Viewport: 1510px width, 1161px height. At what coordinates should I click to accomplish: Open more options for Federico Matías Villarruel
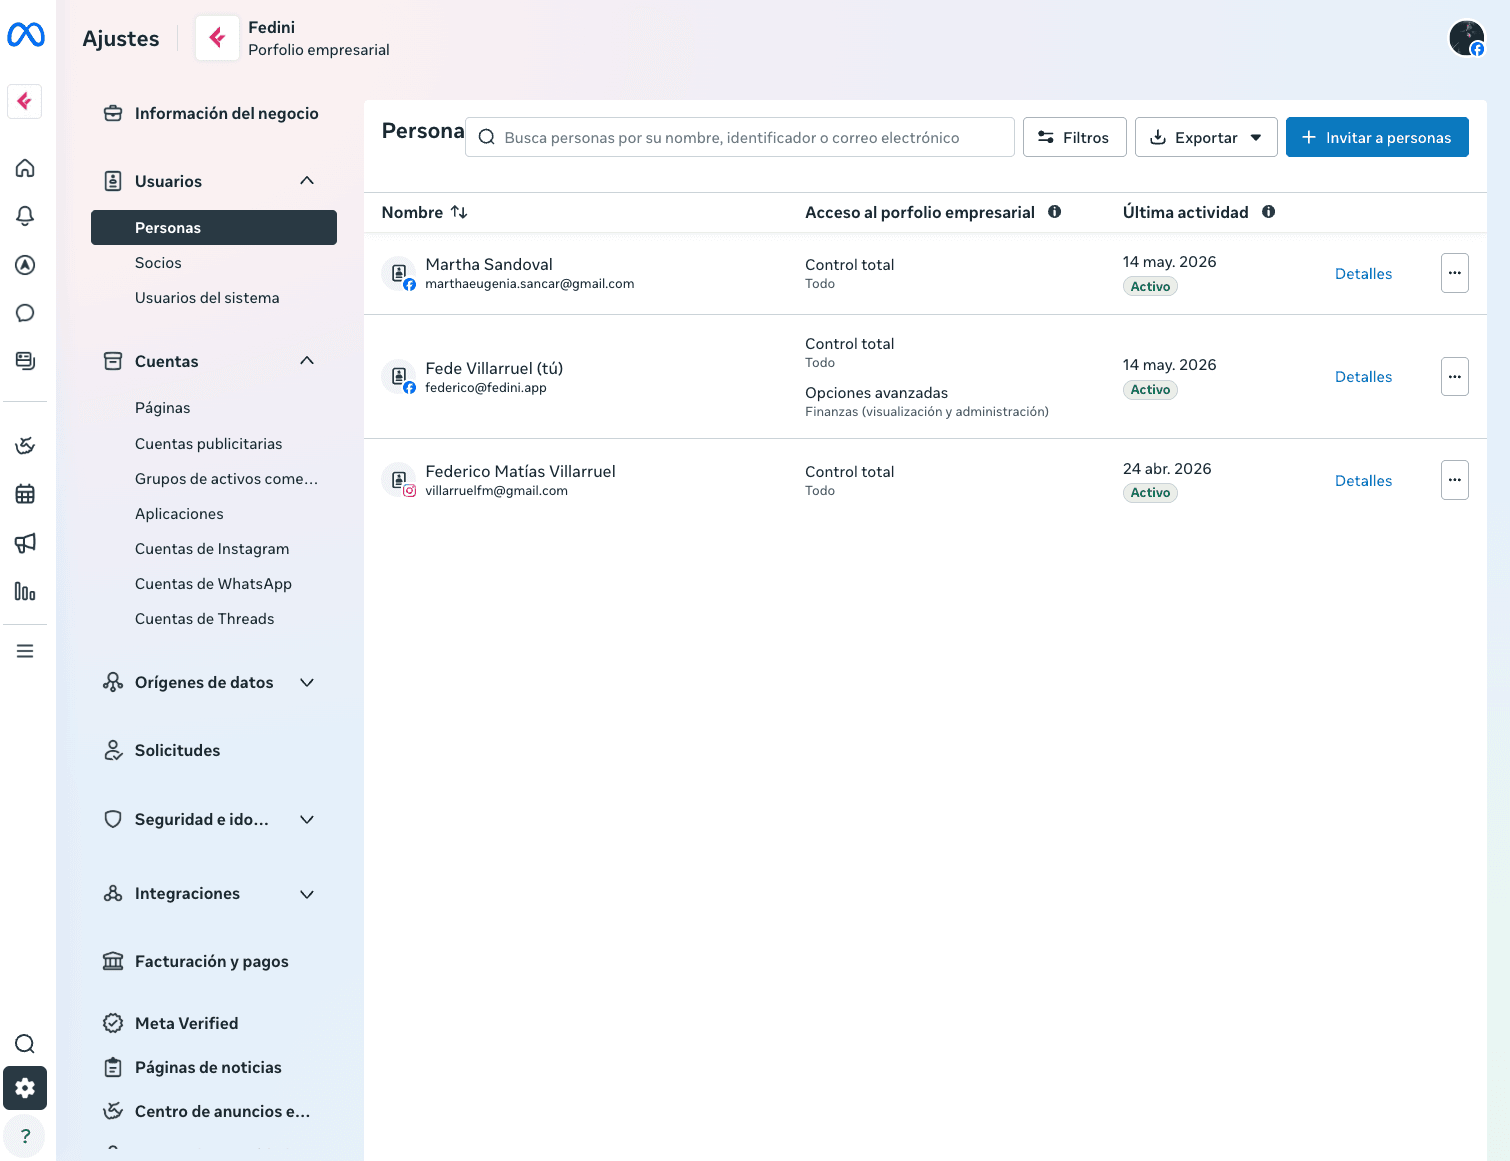pos(1454,480)
